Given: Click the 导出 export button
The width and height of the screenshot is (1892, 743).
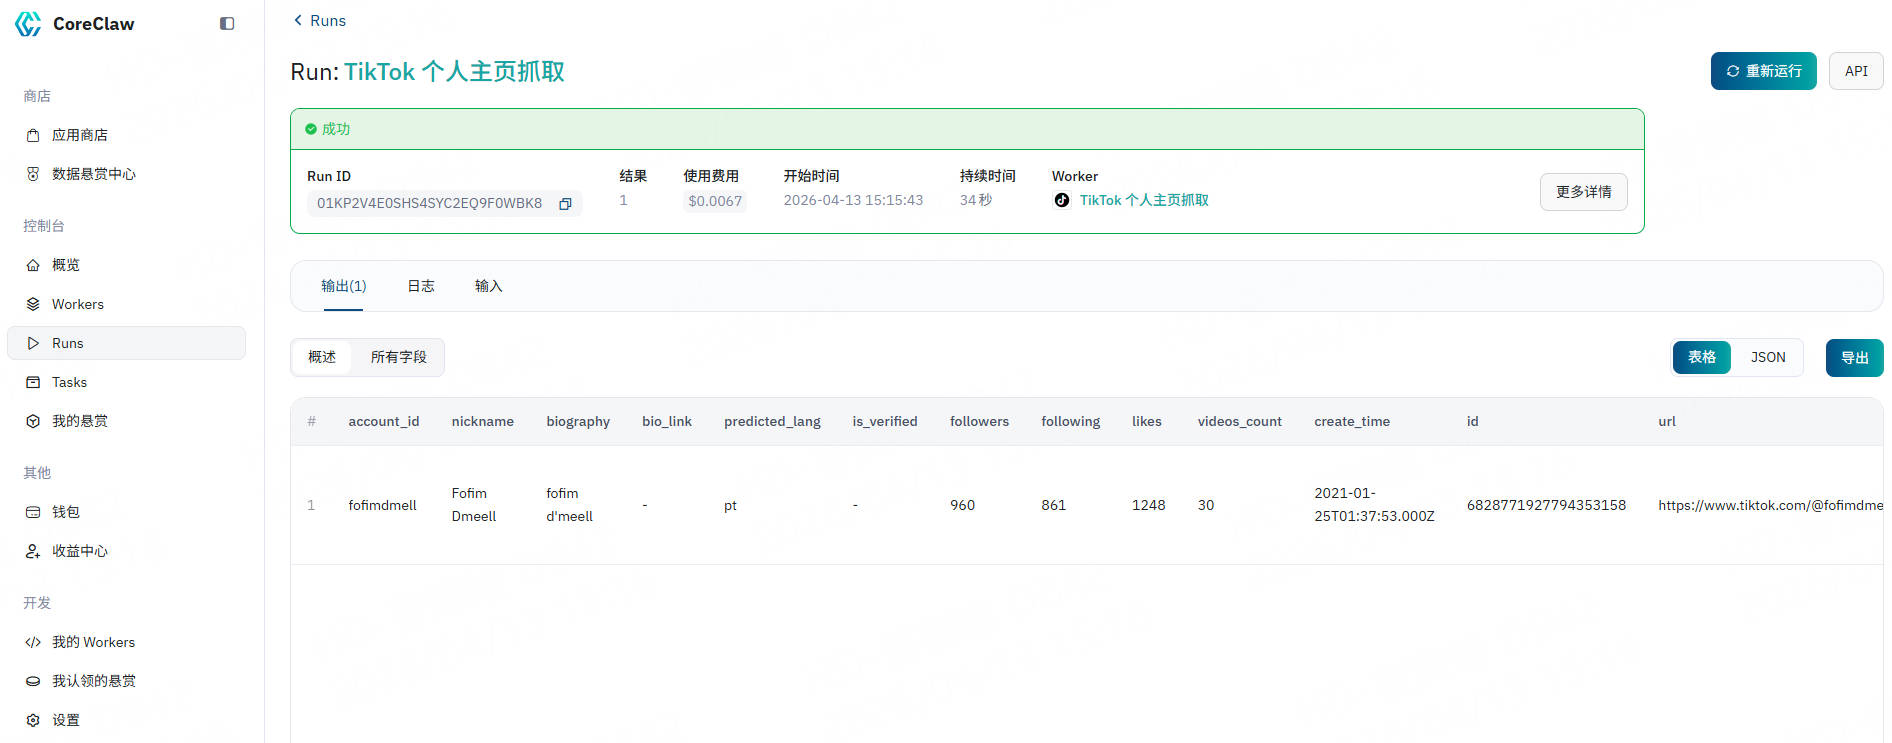Looking at the screenshot, I should pos(1854,358).
